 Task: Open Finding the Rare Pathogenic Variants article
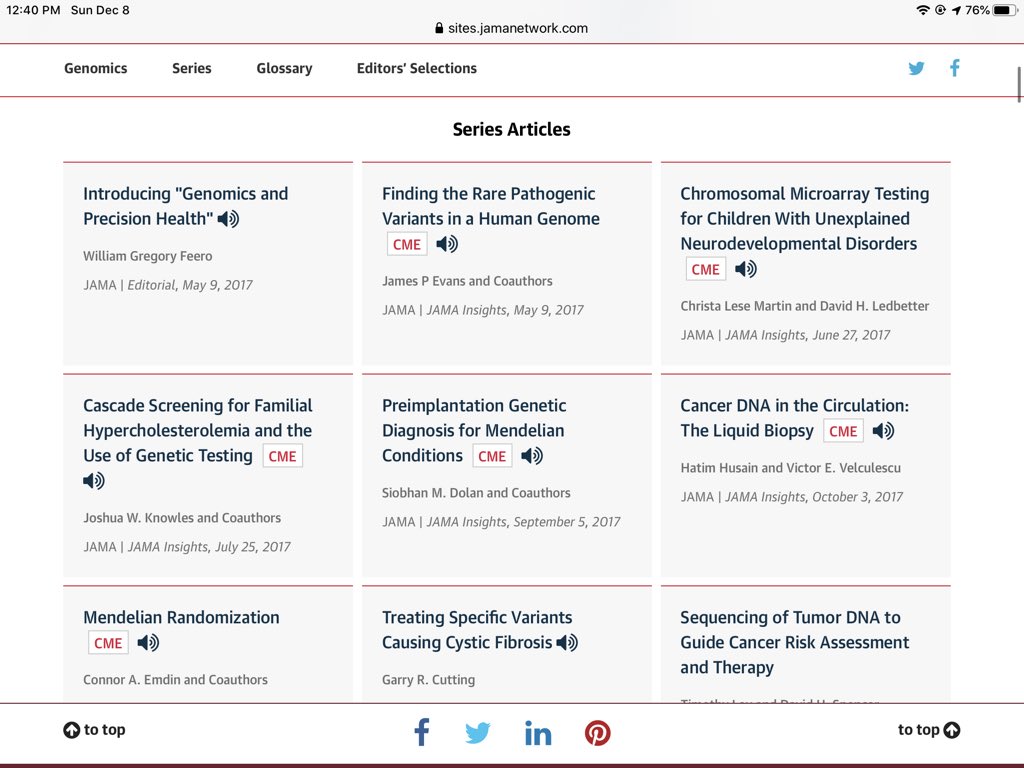[x=490, y=206]
